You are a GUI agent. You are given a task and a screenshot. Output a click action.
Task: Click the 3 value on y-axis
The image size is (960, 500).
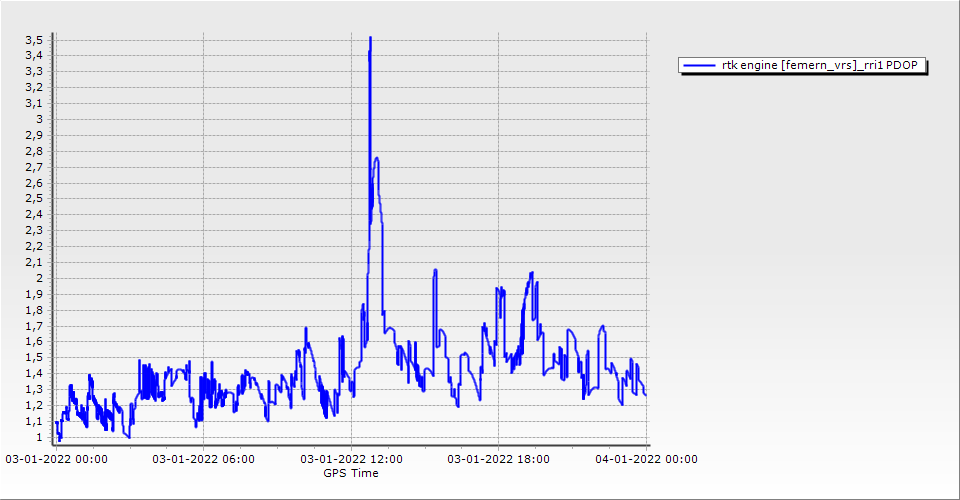coord(40,119)
